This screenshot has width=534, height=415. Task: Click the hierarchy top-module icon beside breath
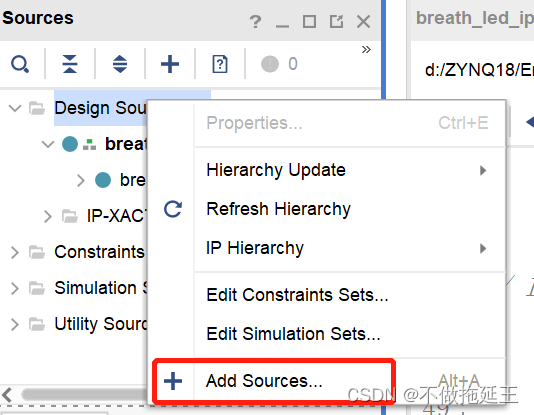pyautogui.click(x=90, y=144)
